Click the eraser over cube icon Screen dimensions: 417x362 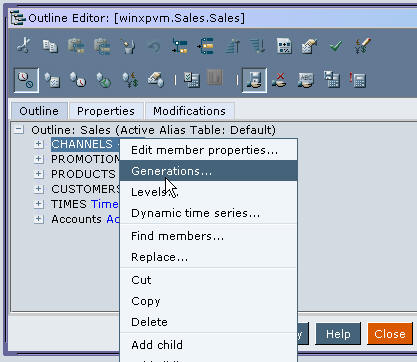coord(156,80)
